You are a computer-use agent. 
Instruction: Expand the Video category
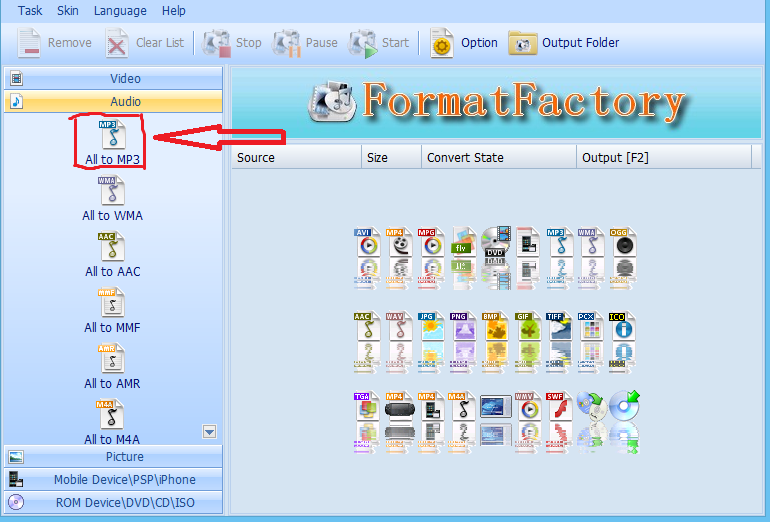[113, 79]
